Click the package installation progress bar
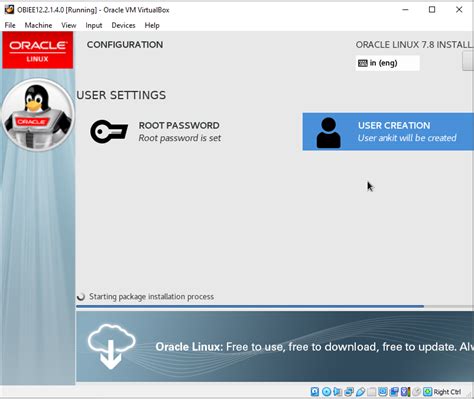 click(275, 306)
